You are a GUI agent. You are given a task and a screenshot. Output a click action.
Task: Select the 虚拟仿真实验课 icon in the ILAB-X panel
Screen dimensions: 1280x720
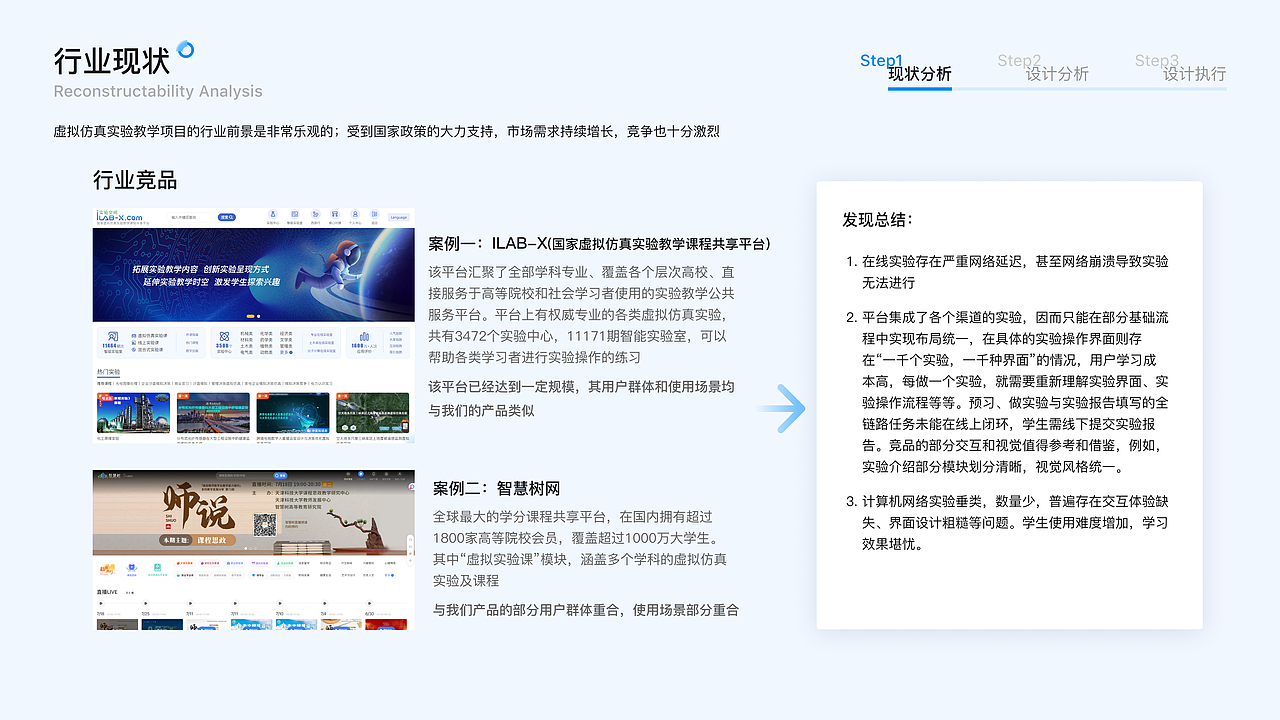click(x=134, y=335)
